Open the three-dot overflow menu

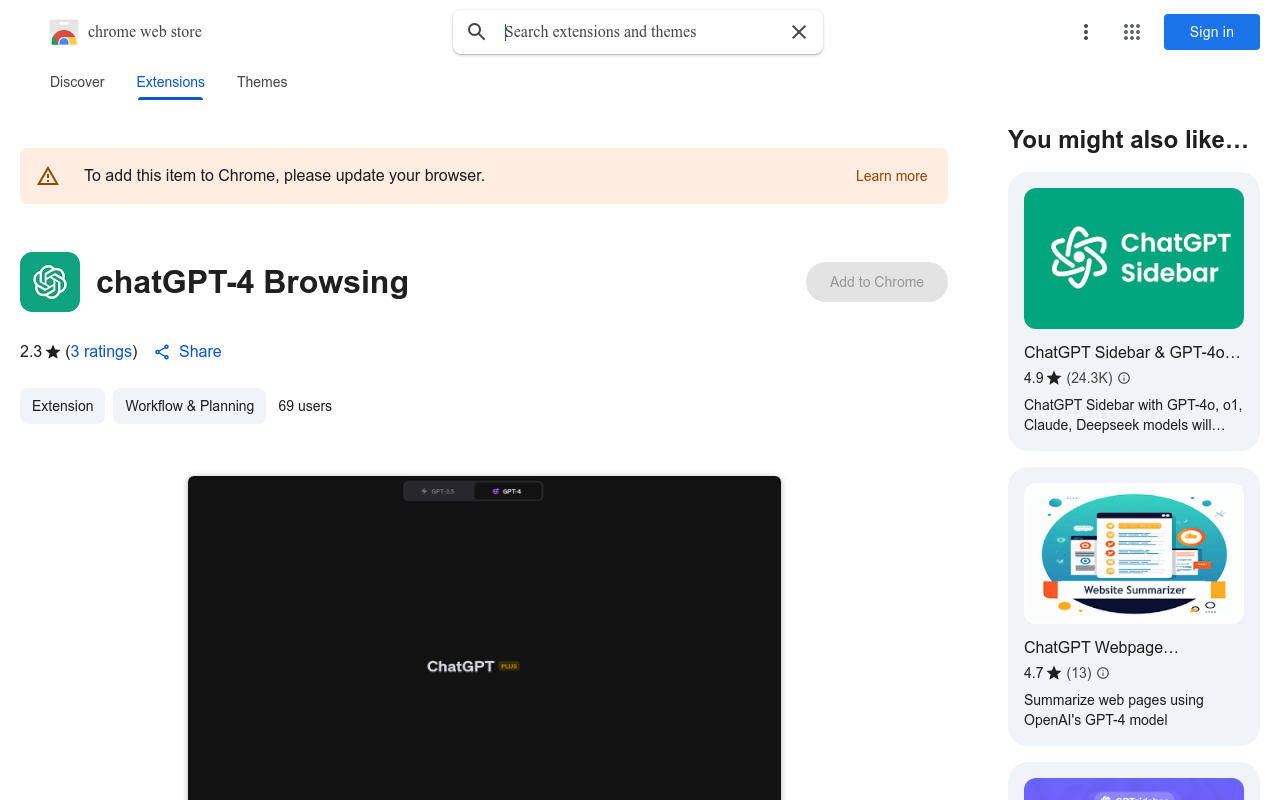[1085, 32]
